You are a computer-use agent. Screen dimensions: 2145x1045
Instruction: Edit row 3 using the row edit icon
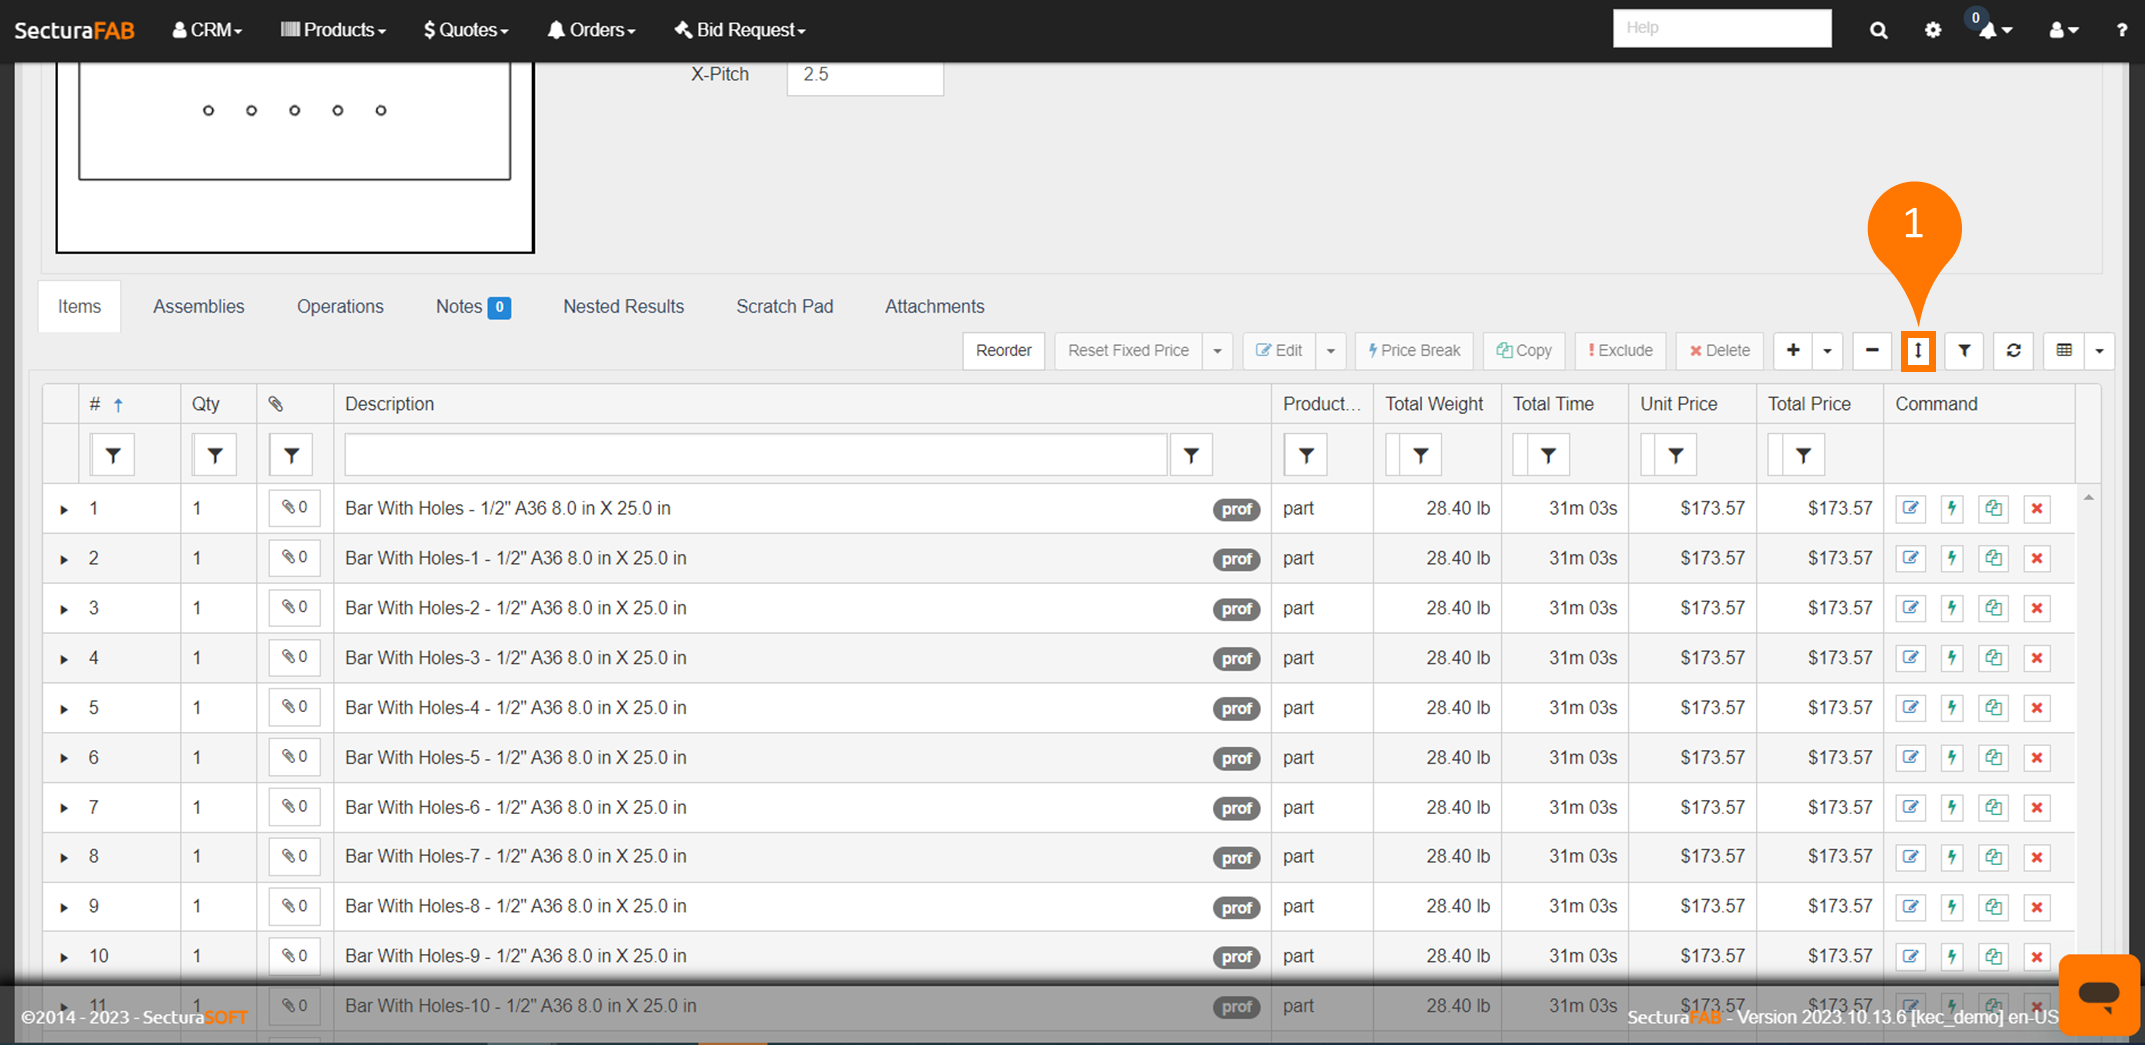point(1910,608)
